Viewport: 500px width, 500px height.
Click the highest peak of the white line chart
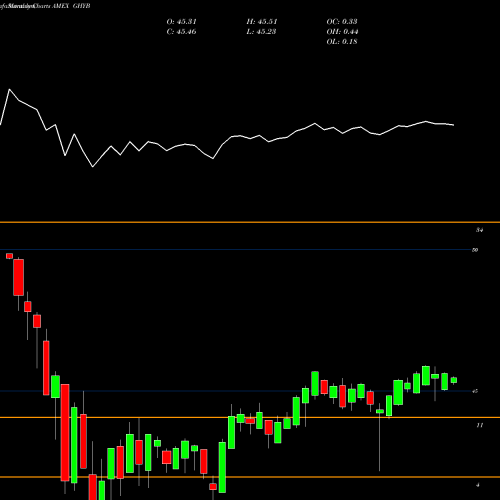point(9,89)
